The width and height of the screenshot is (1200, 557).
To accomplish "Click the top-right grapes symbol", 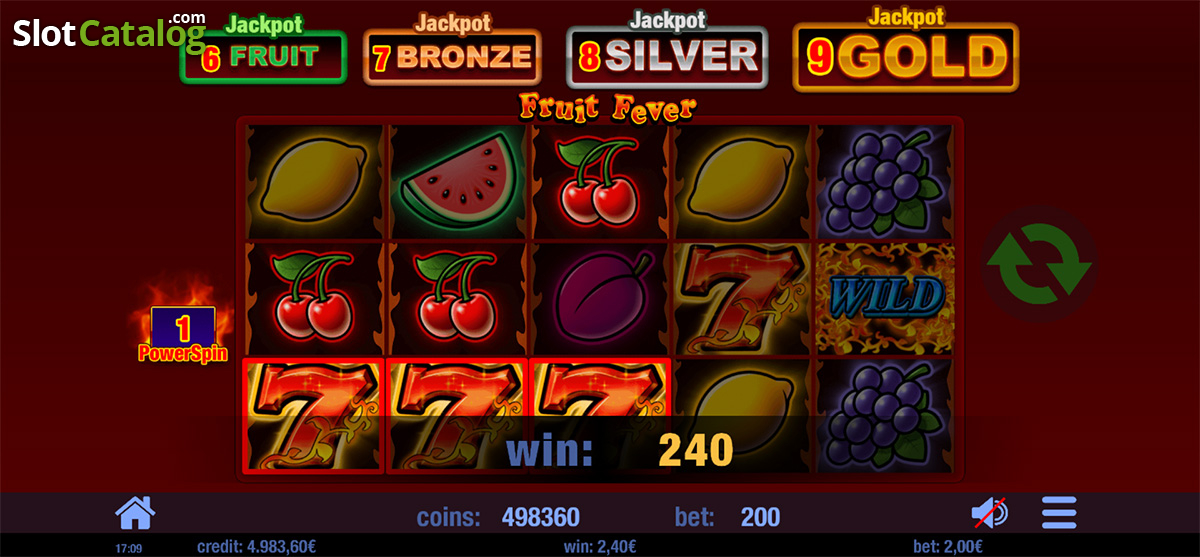I will click(x=887, y=181).
